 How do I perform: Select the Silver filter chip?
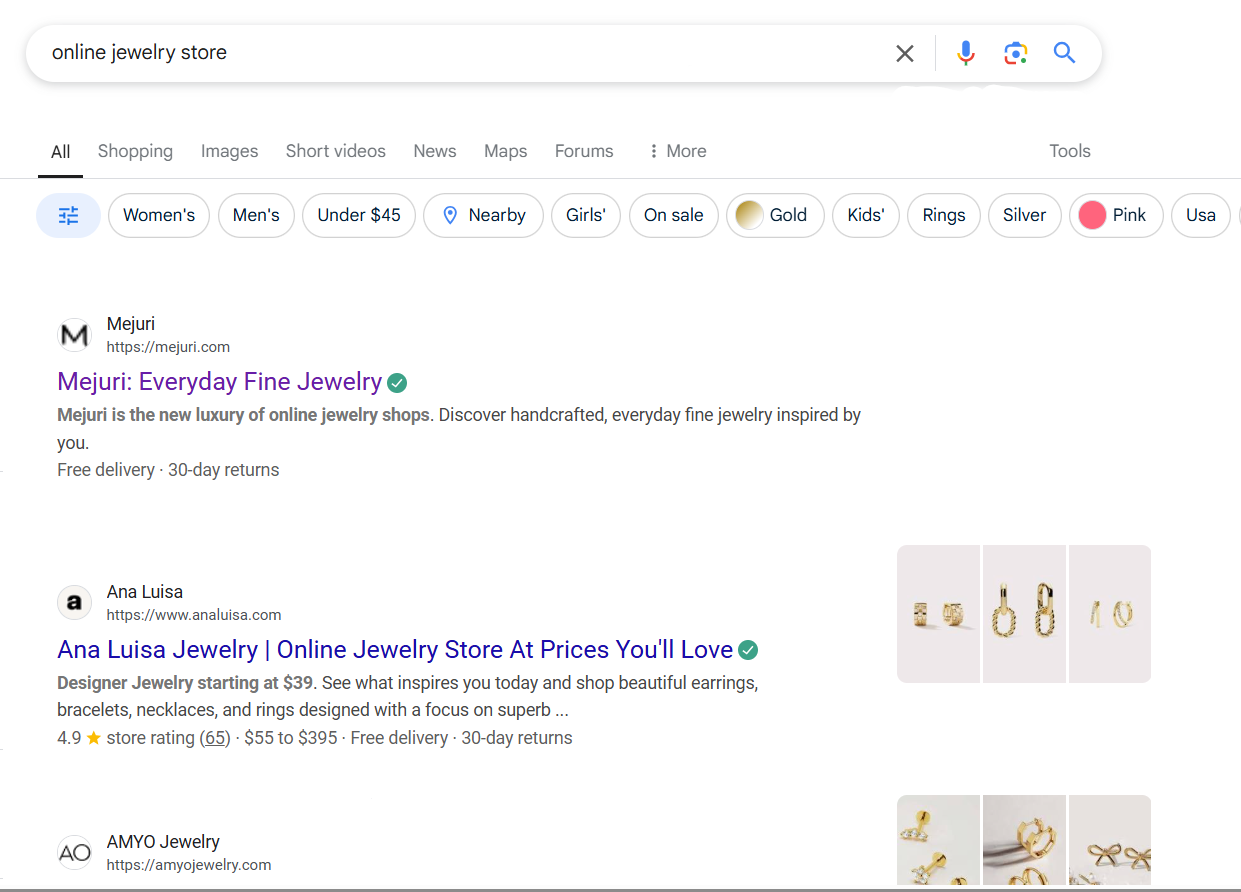point(1025,215)
